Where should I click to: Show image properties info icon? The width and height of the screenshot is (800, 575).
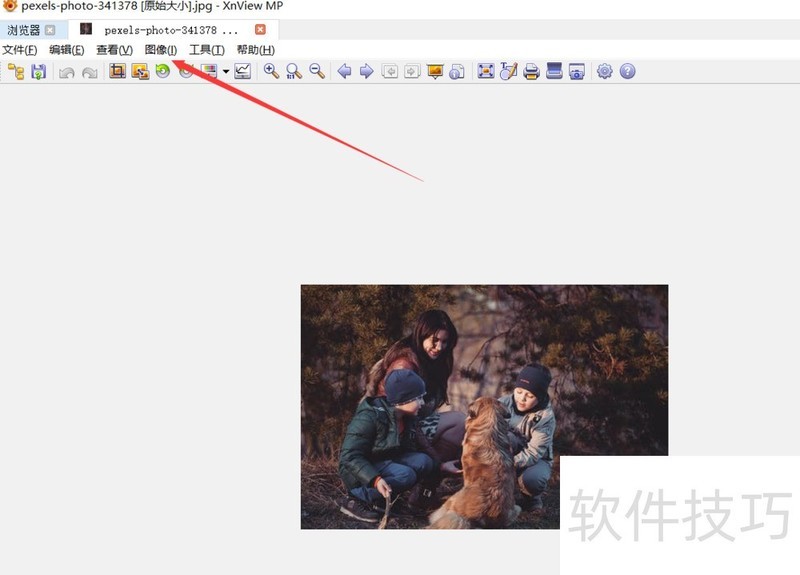457,71
